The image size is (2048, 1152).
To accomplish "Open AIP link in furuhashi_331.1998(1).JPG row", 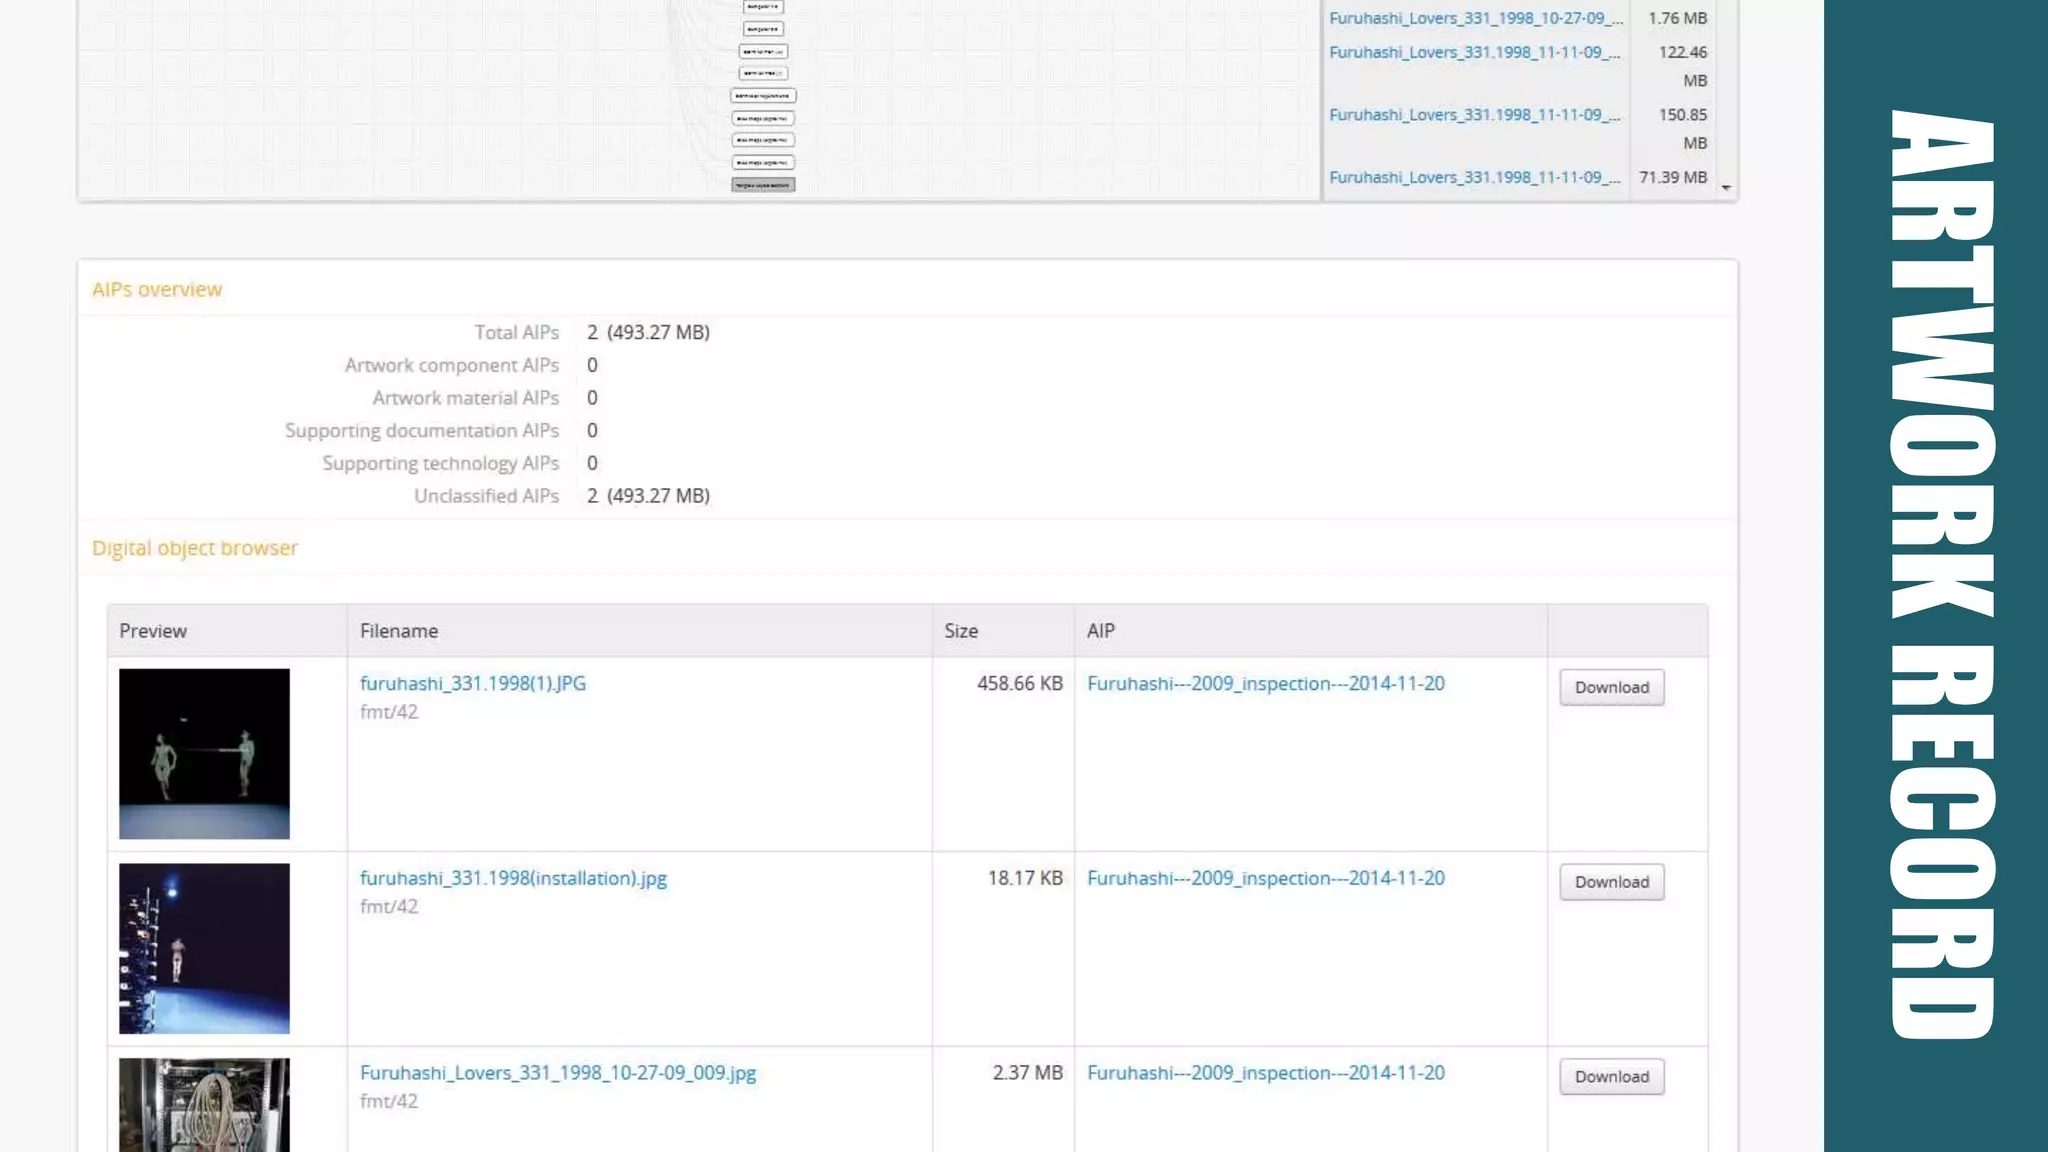I will [1266, 683].
